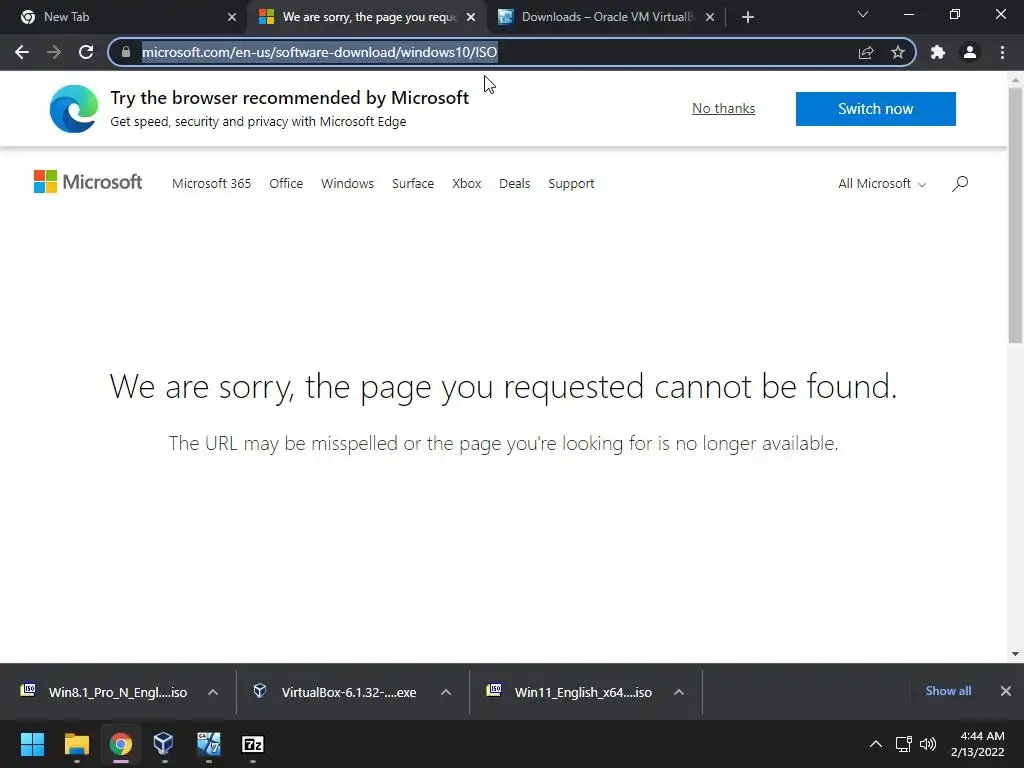The height and width of the screenshot is (768, 1024).
Task: Open the tab search chevron
Action: [x=863, y=14]
